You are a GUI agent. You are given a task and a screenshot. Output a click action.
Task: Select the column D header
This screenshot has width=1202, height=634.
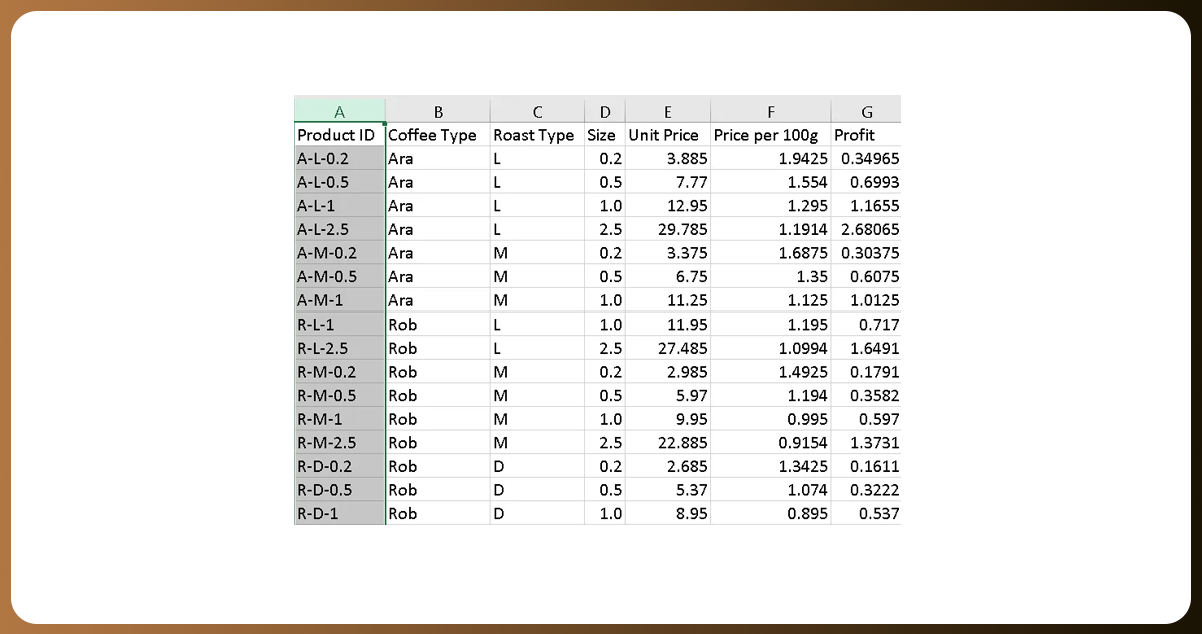[x=604, y=111]
